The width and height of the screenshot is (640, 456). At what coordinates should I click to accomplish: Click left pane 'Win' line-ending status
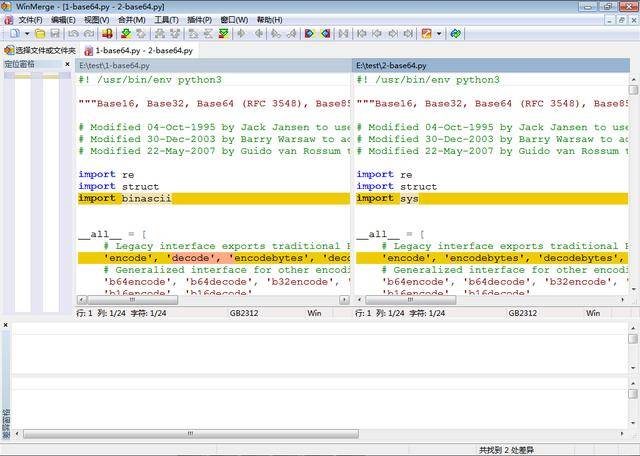pyautogui.click(x=314, y=313)
